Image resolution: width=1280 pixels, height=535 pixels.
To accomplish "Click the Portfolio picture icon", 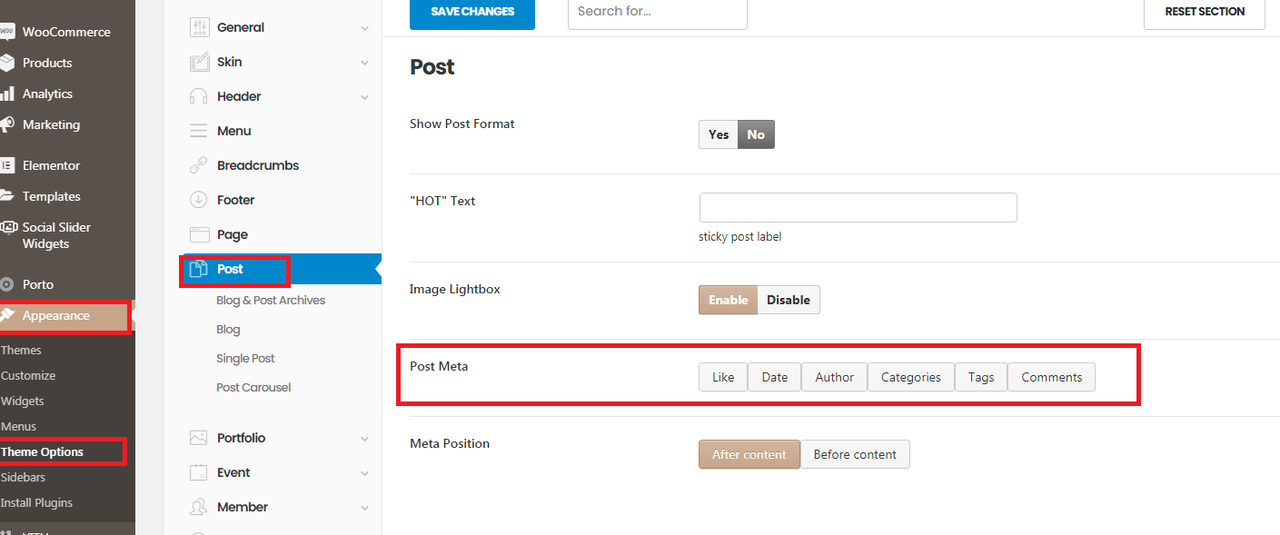I will pos(199,438).
